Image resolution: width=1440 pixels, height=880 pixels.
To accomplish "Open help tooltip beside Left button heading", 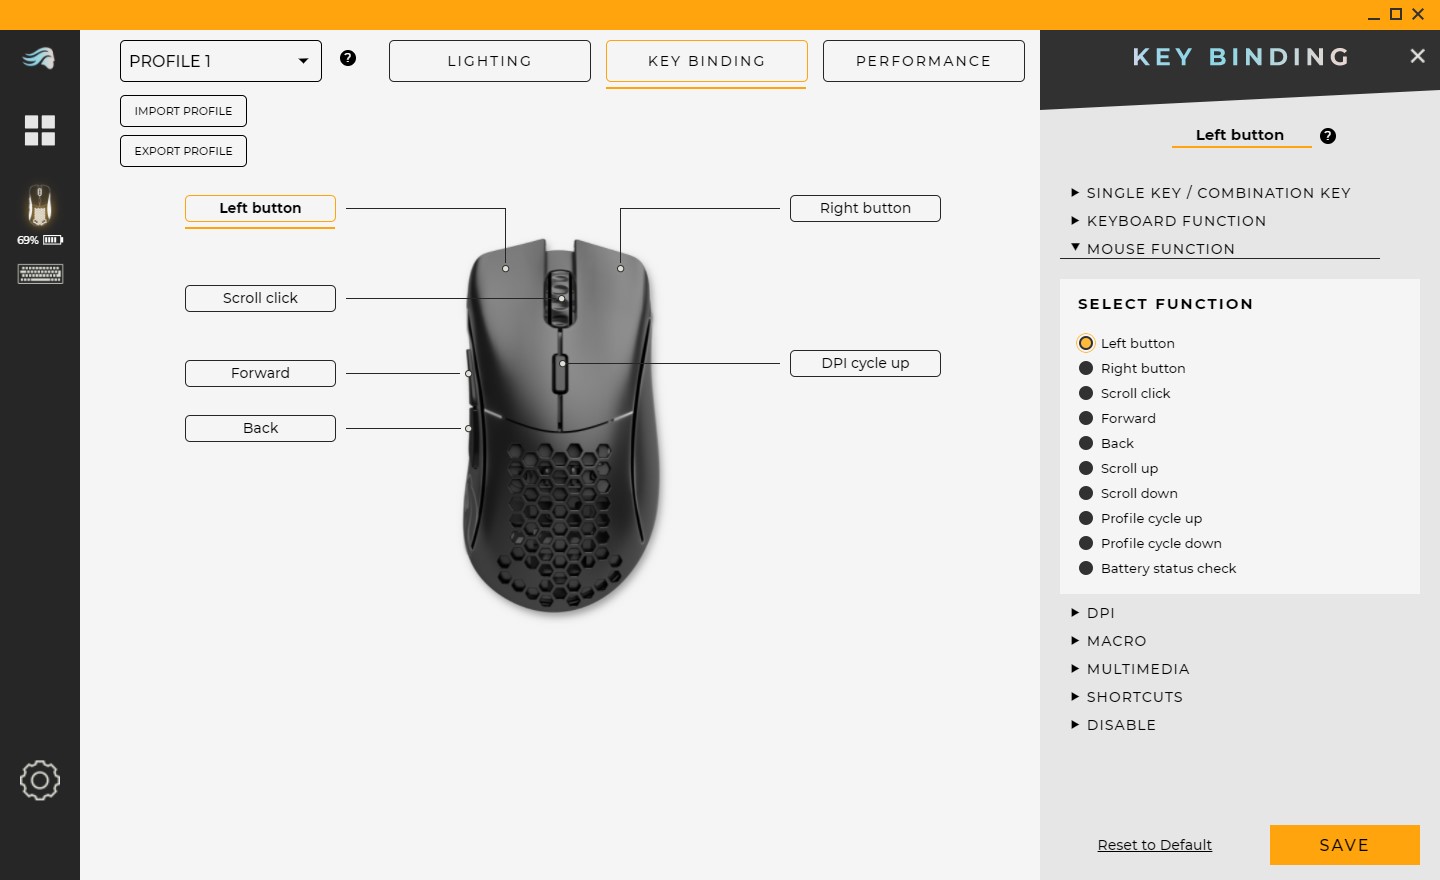I will [1327, 135].
